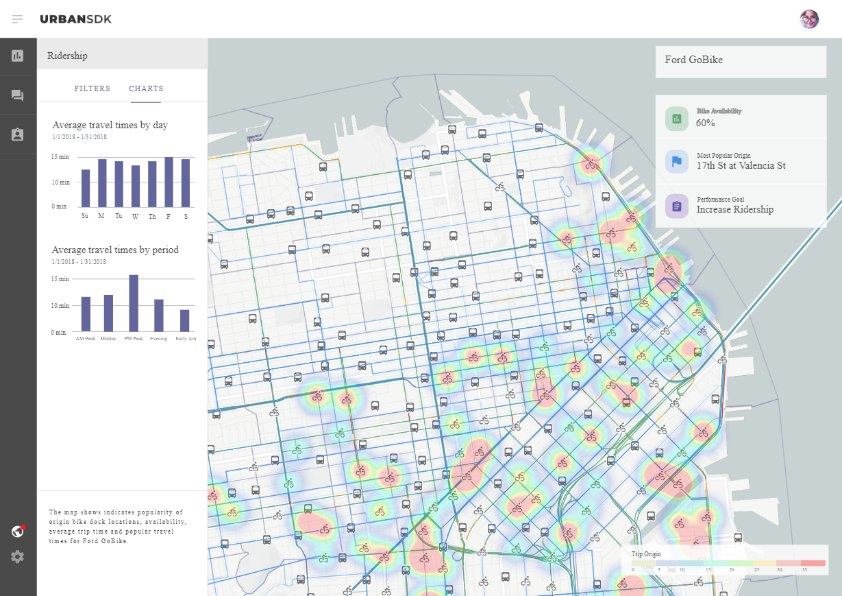
Task: Click the PM Peak bar in period chart
Action: point(134,303)
